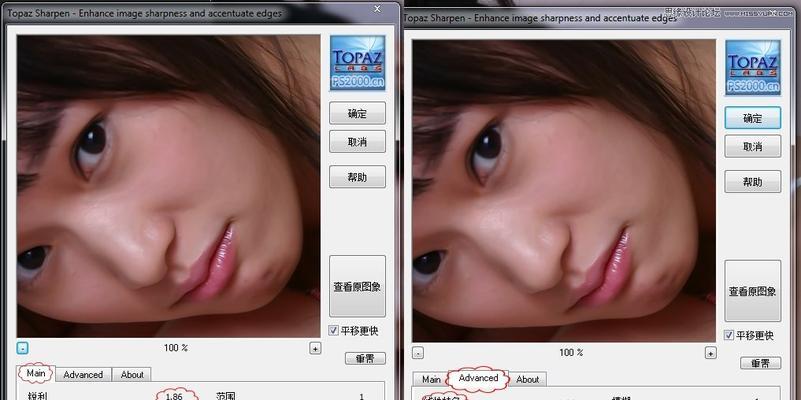The height and width of the screenshot is (400, 801).
Task: Click 查看原图象 in the left window
Action: coord(358,286)
